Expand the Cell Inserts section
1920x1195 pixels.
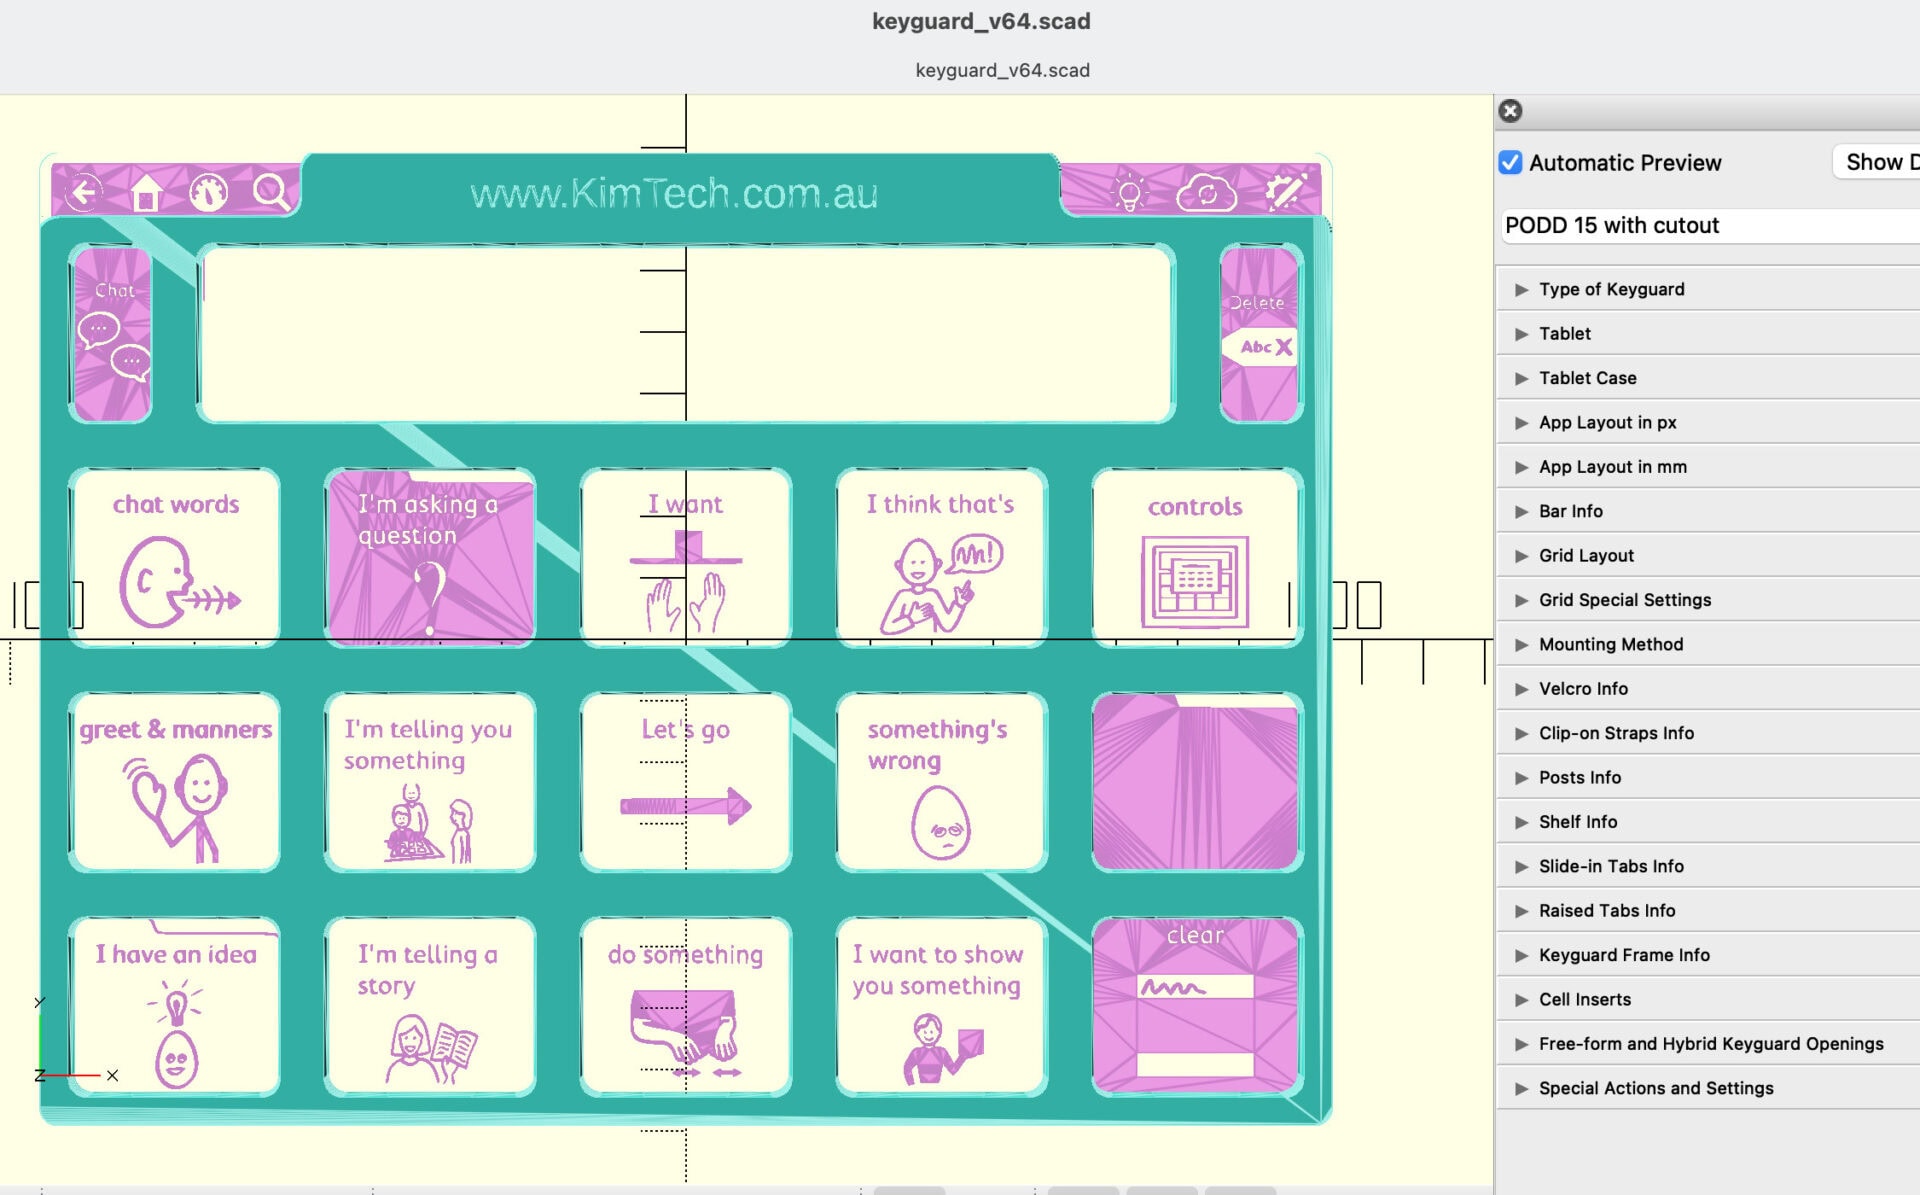click(1709, 1000)
